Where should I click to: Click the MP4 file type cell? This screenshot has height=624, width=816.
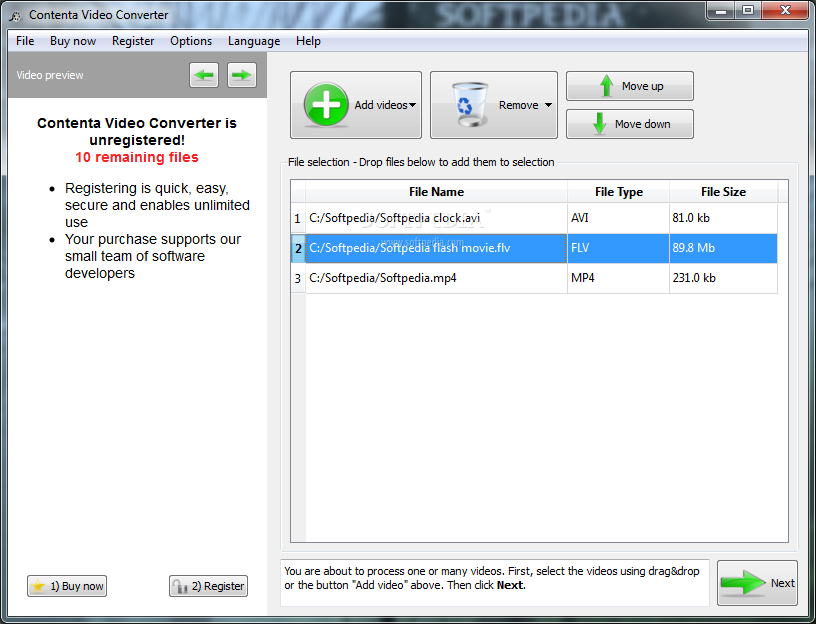[x=618, y=278]
